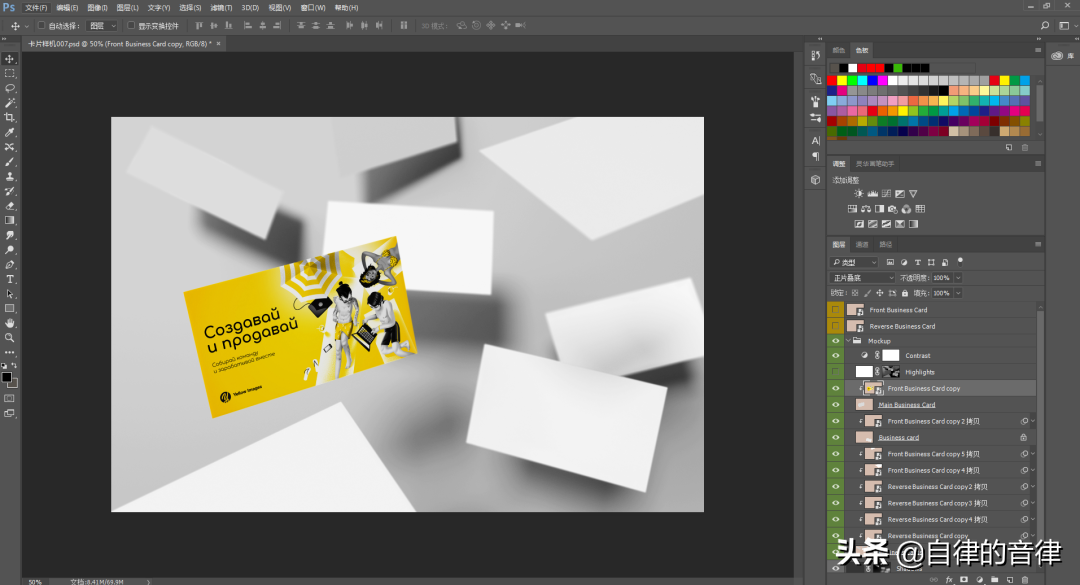Open the 图像(I) menu
The width and height of the screenshot is (1080, 585).
pos(98,7)
